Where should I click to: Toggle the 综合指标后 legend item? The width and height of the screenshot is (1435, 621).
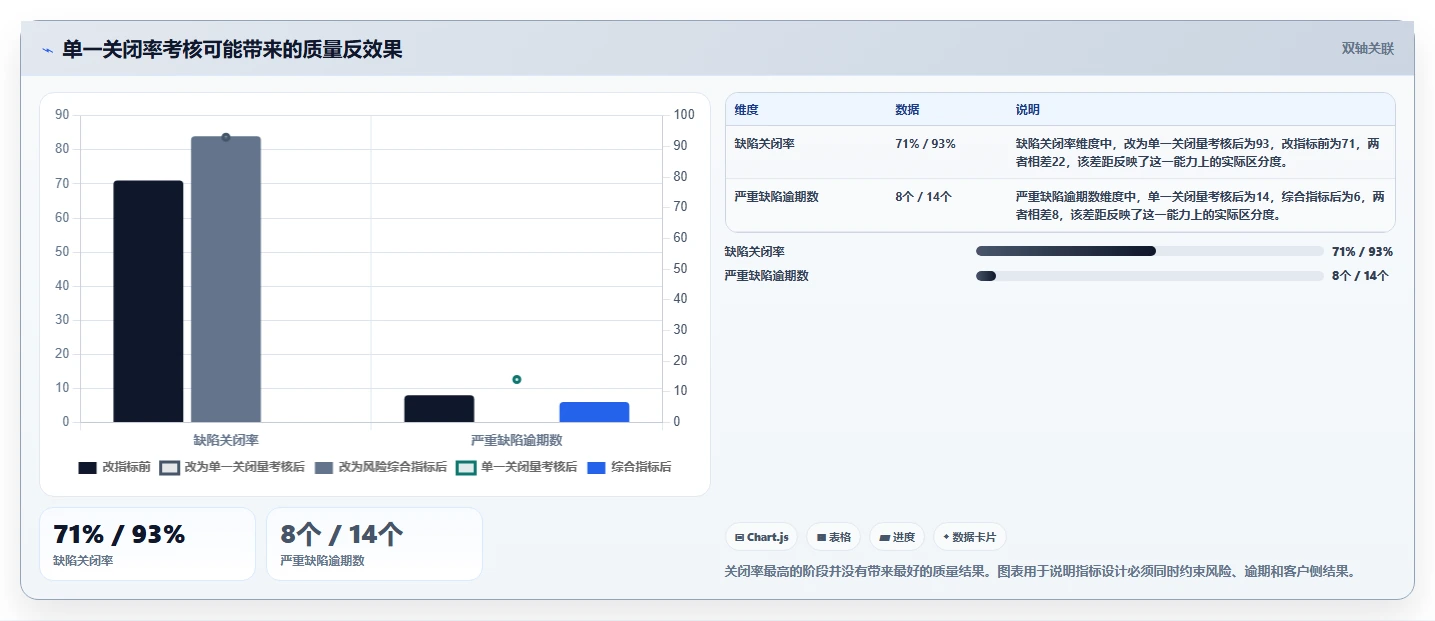click(629, 467)
